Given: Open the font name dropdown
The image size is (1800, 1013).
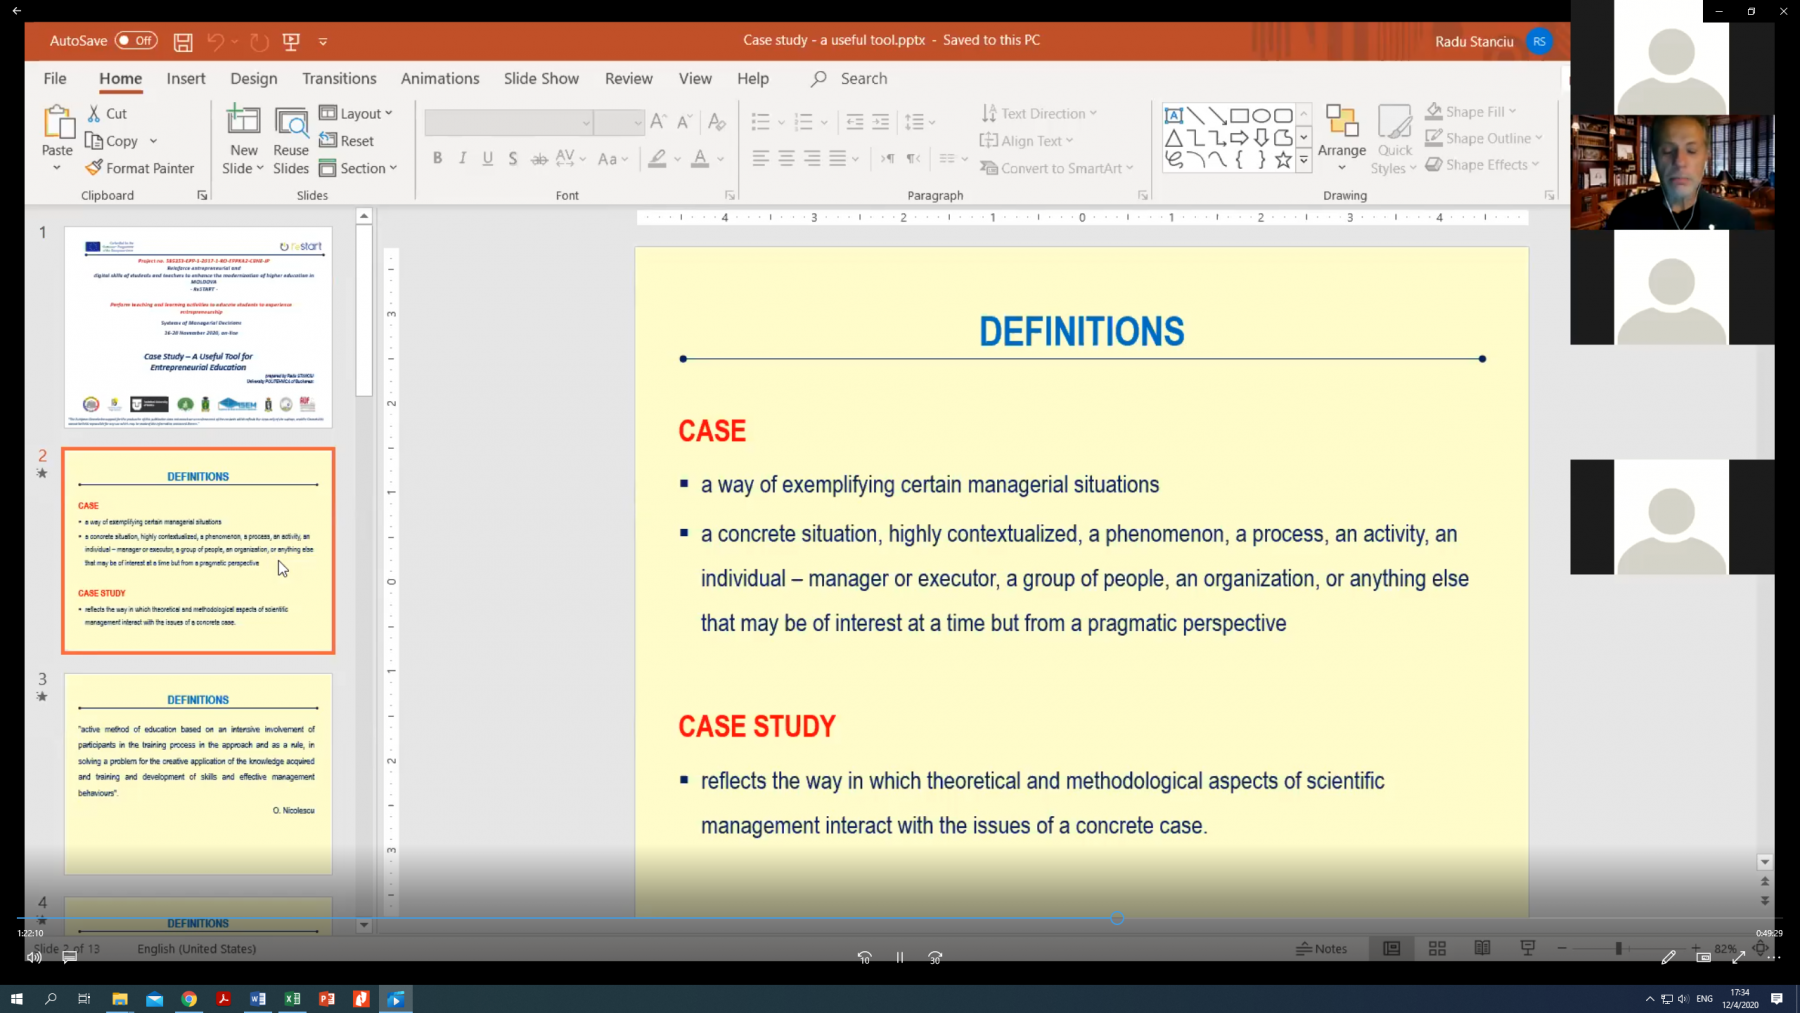Looking at the screenshot, I should [586, 123].
